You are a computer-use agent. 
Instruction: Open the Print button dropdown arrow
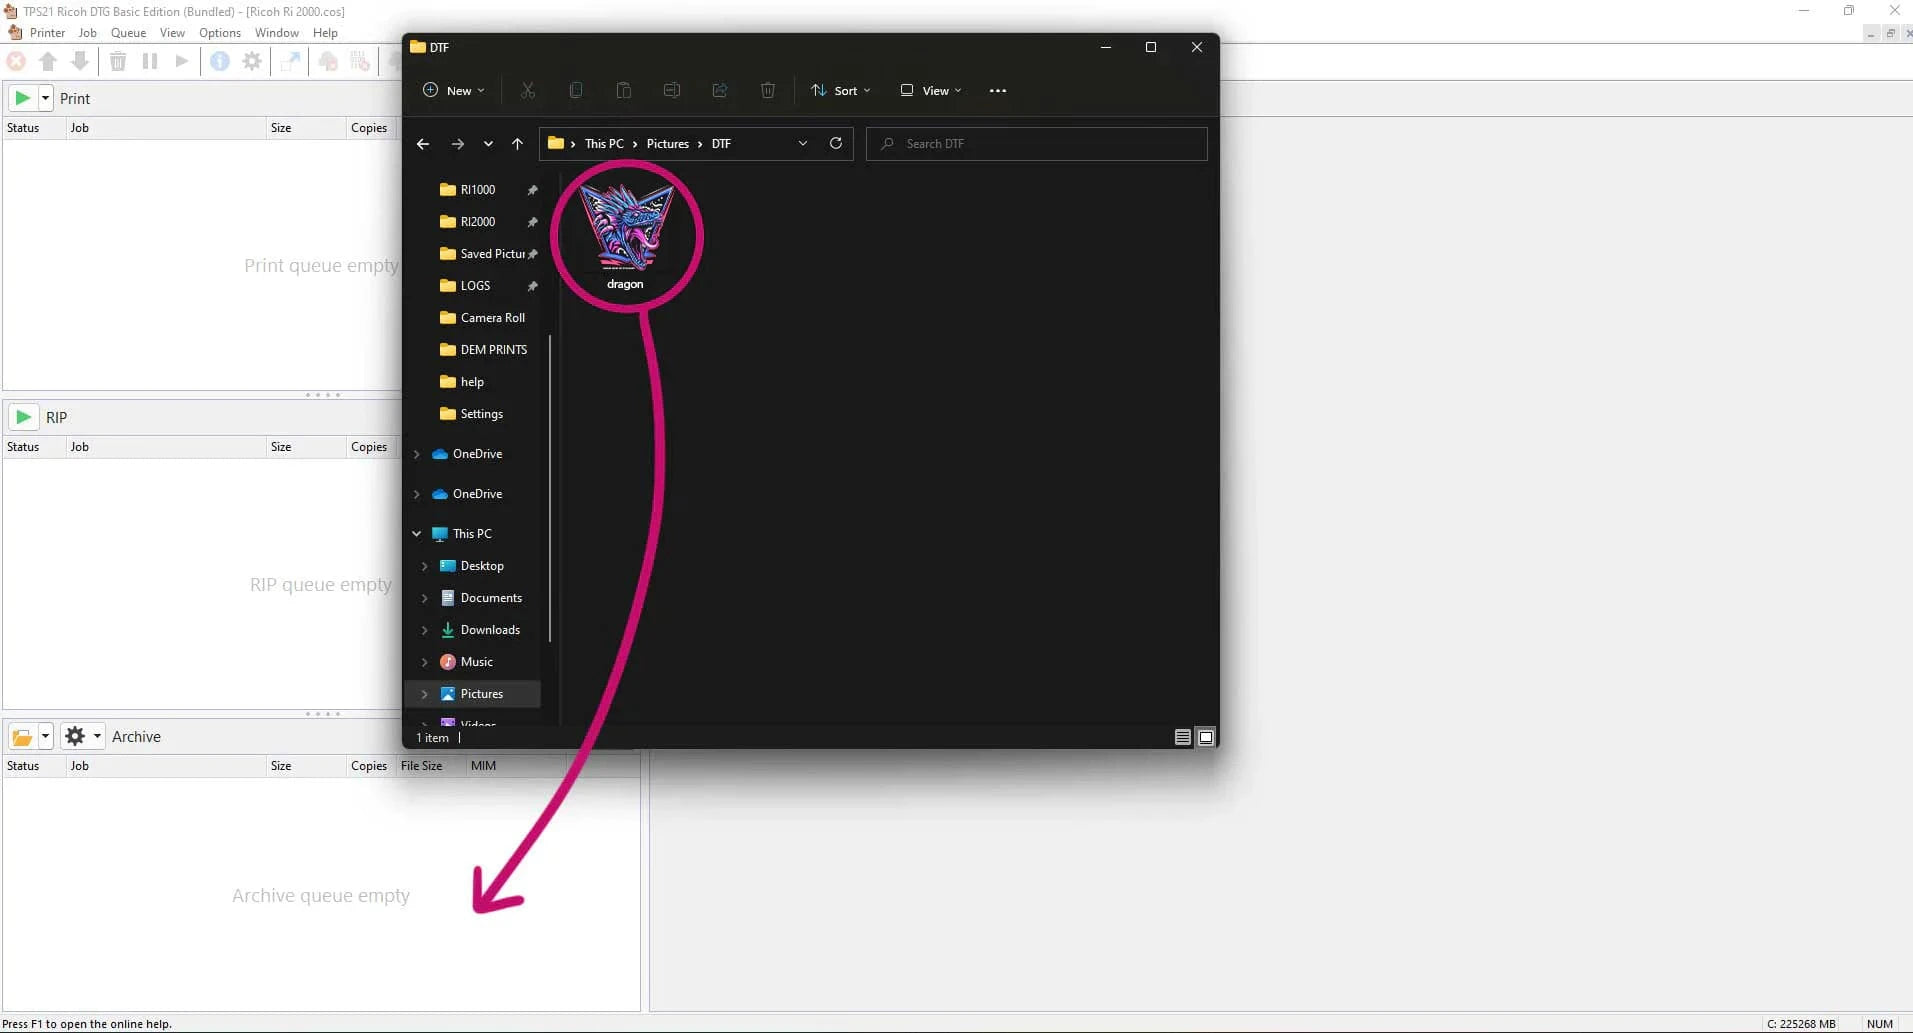coord(45,98)
